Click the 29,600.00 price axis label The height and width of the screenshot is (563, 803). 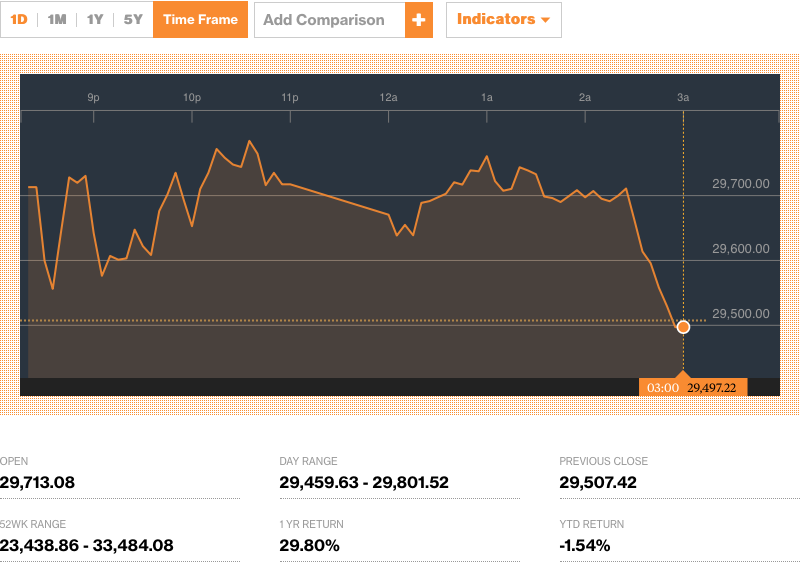740,249
